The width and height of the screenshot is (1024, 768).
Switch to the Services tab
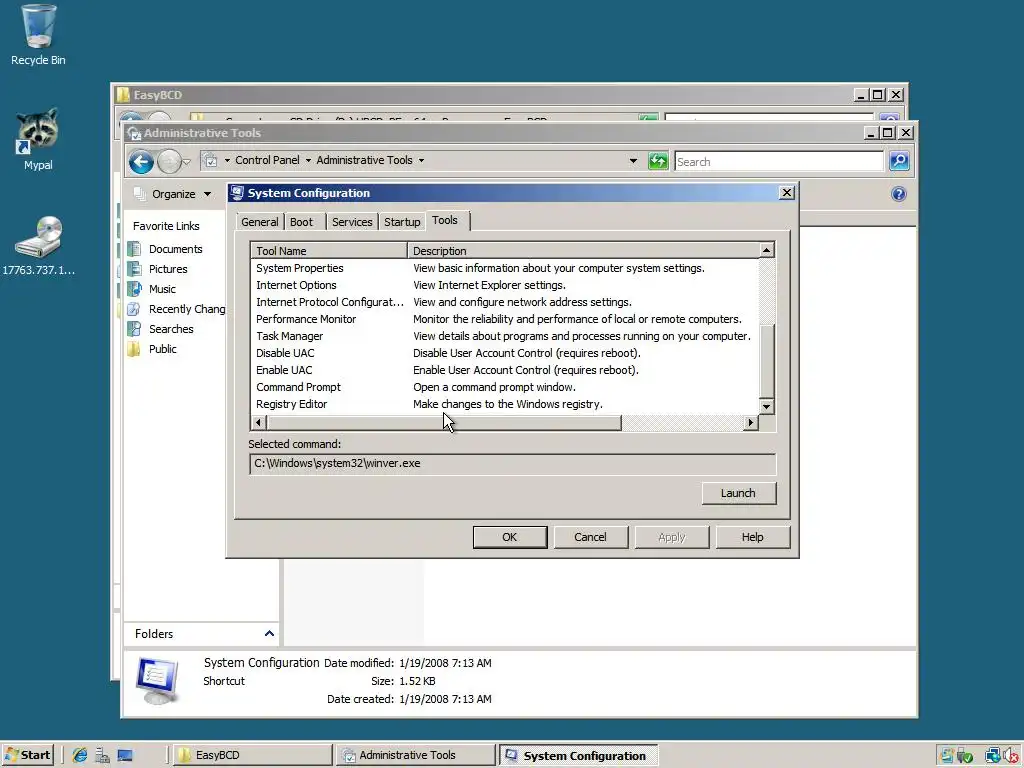coord(352,222)
